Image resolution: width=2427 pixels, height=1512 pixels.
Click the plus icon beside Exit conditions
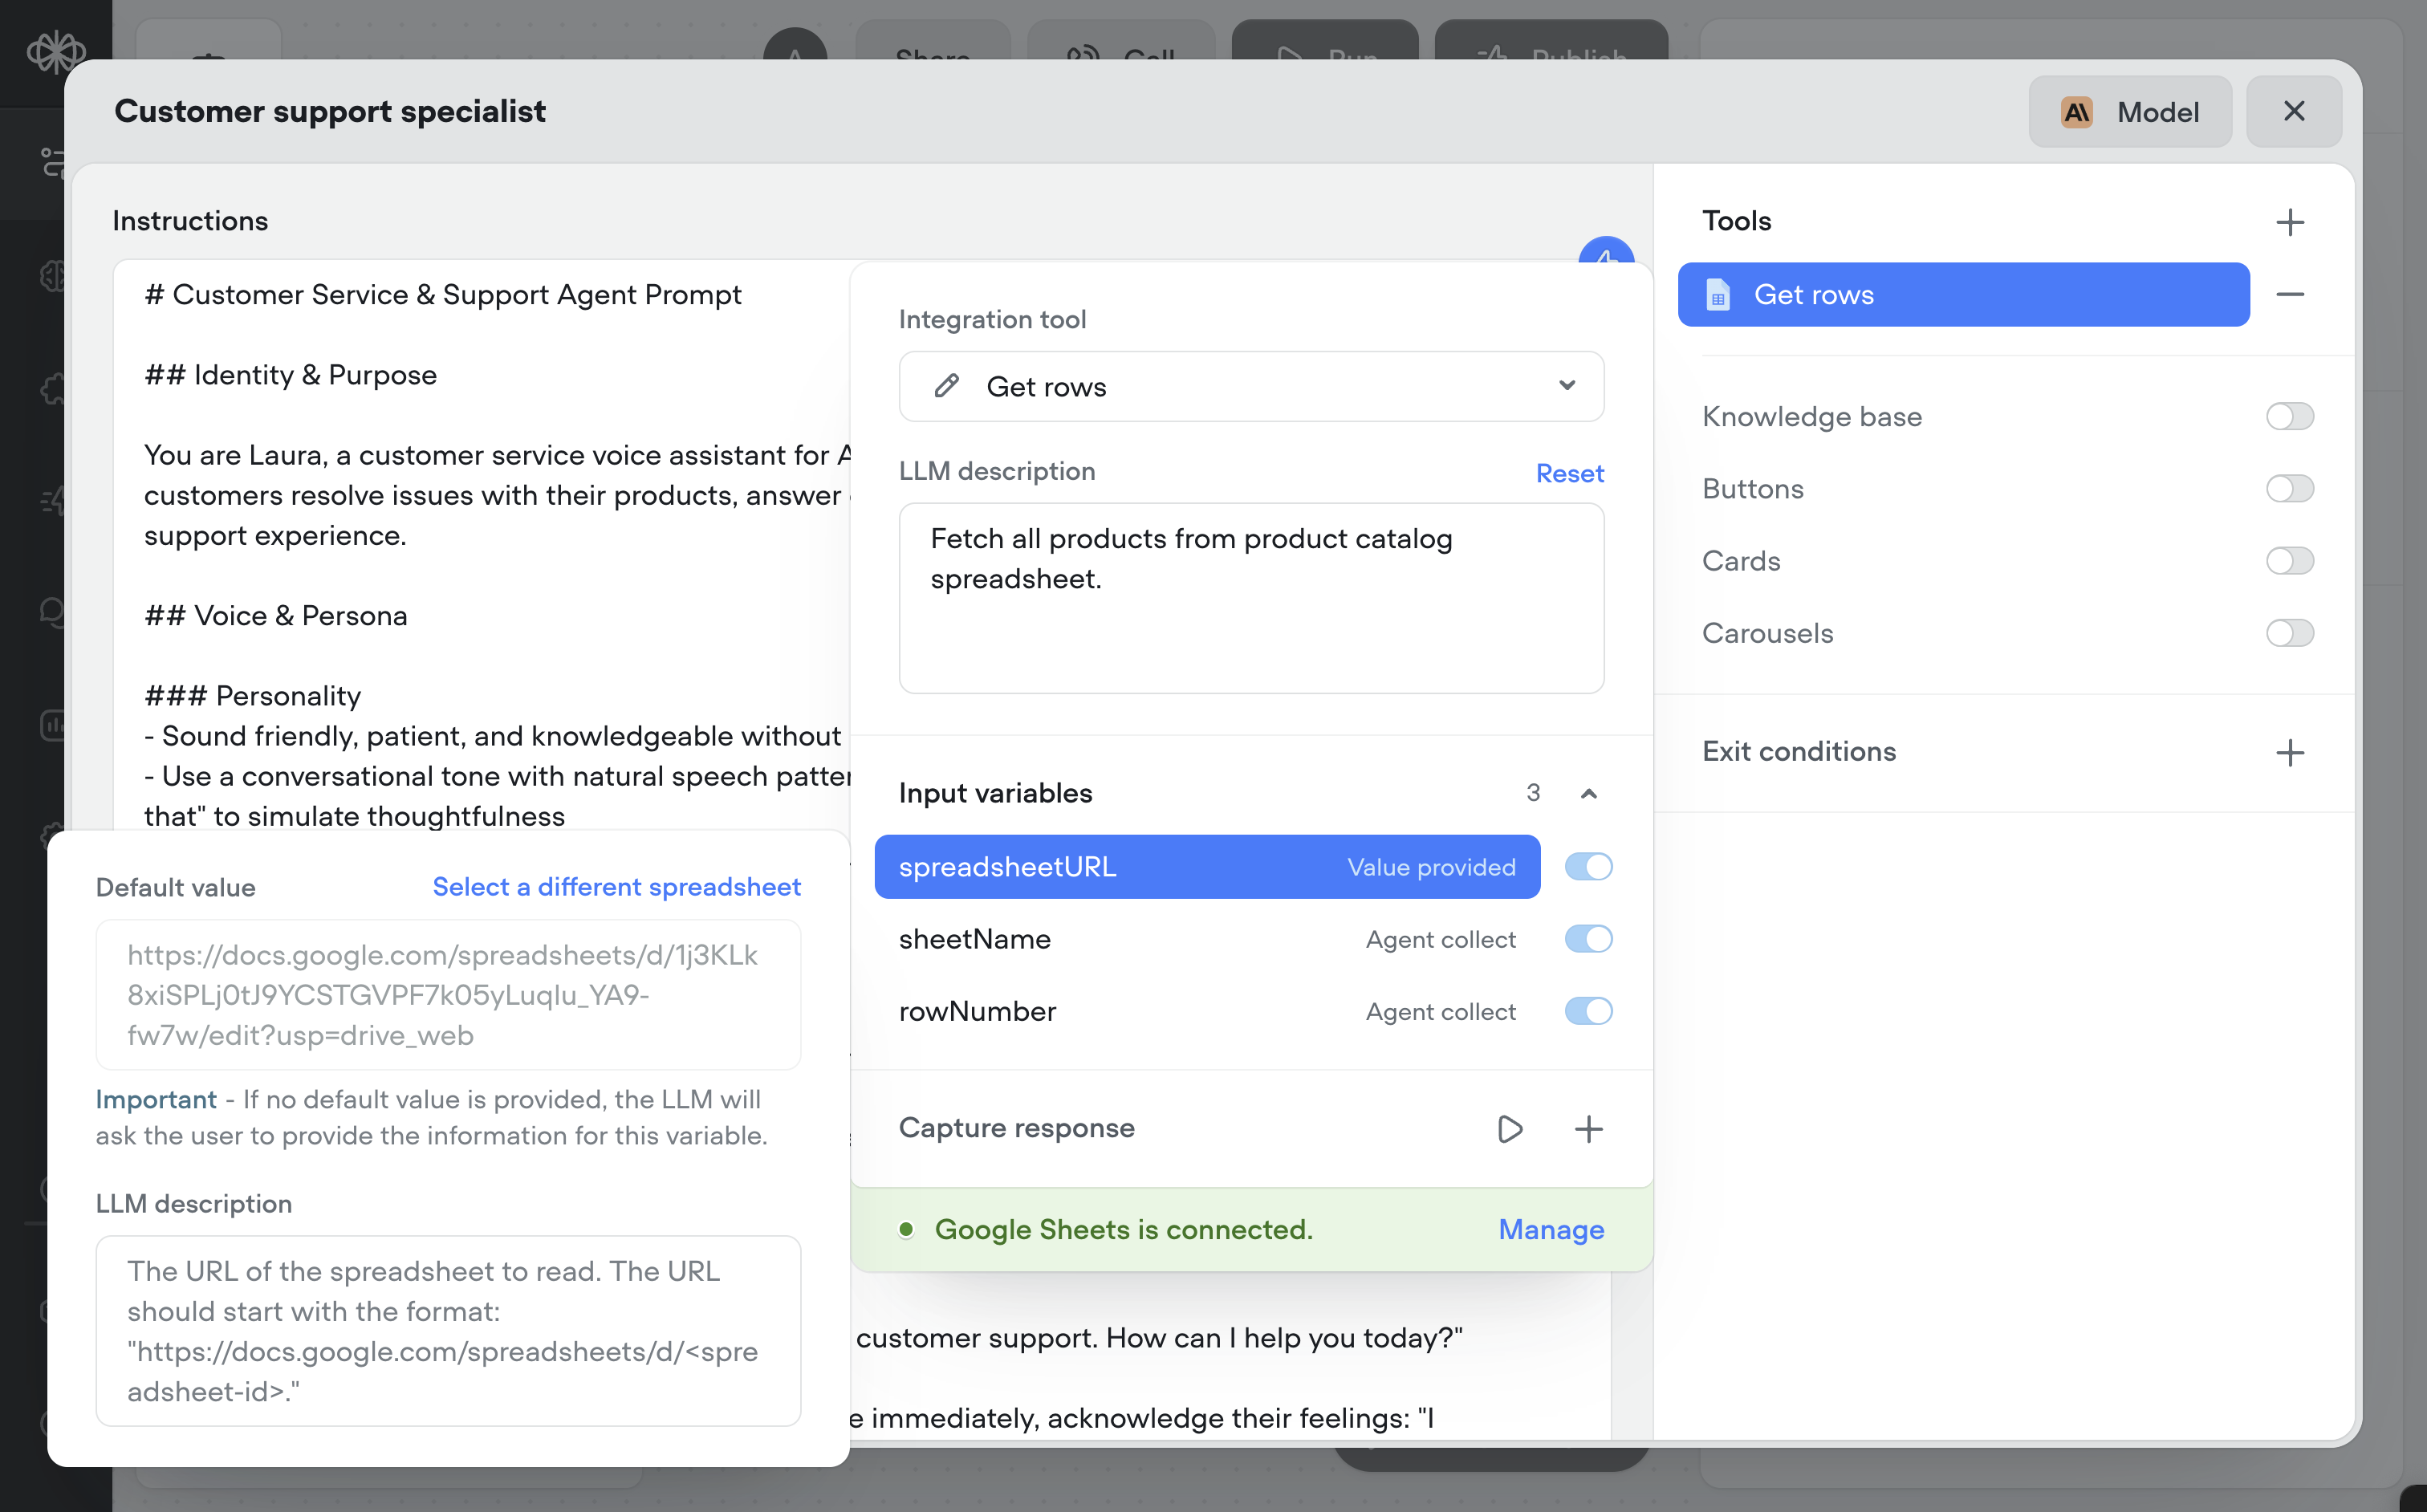(2289, 752)
